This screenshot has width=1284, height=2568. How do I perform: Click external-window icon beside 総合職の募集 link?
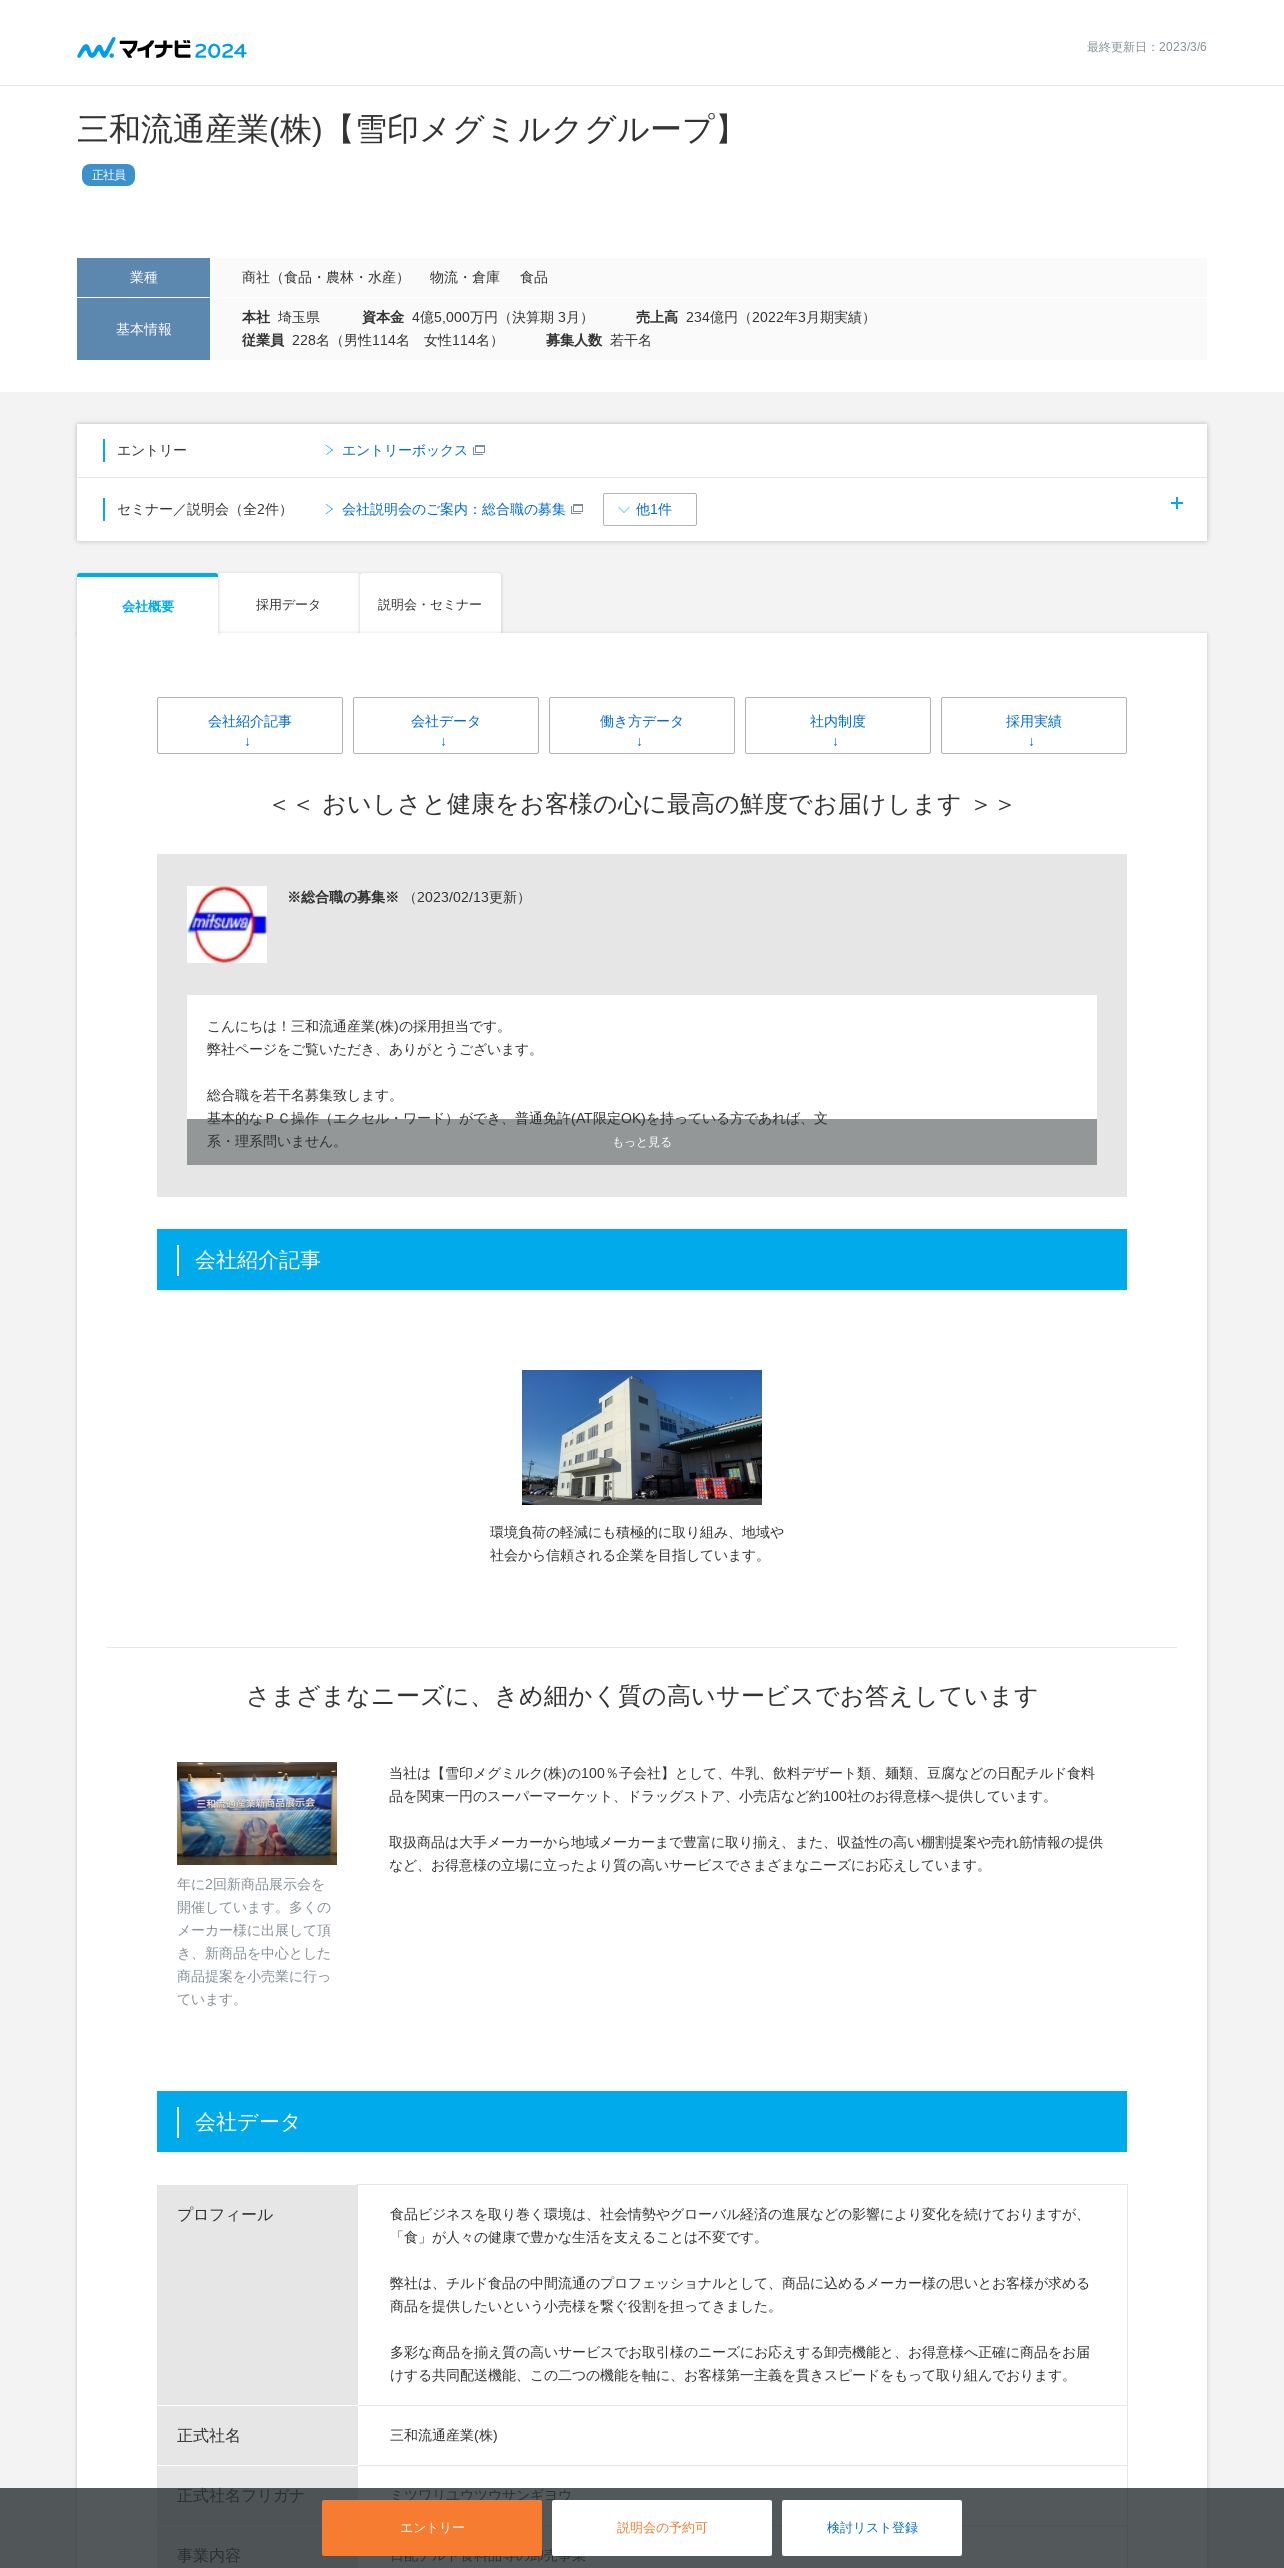point(577,510)
